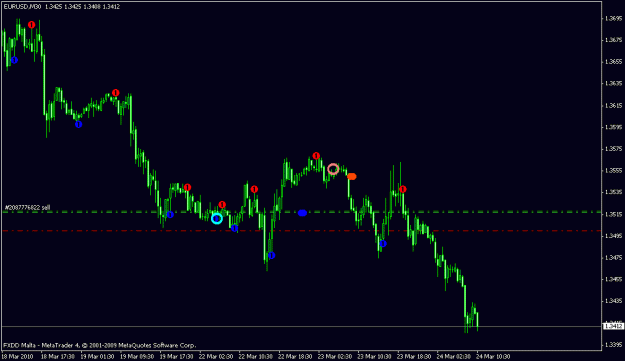The height and width of the screenshot is (361, 625).
Task: Select red marker near 23 Mar 18:30 at 1.3538
Action: [x=403, y=189]
